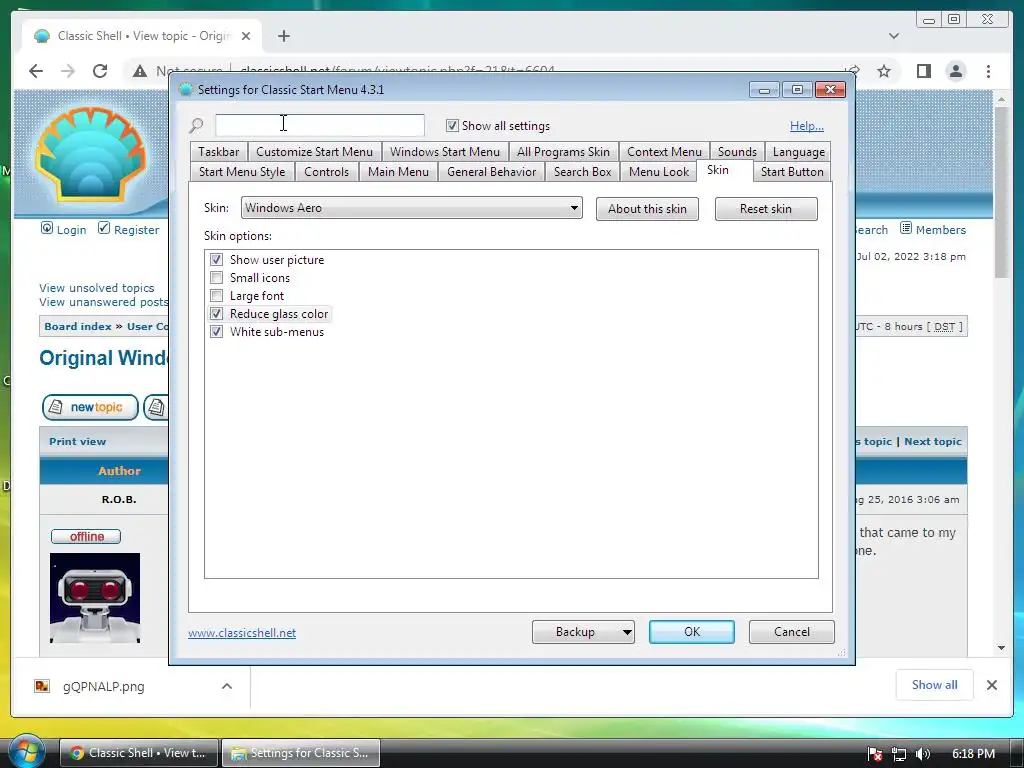Bookmark the page with the star icon
Screen dimensions: 1024x768
click(x=884, y=71)
